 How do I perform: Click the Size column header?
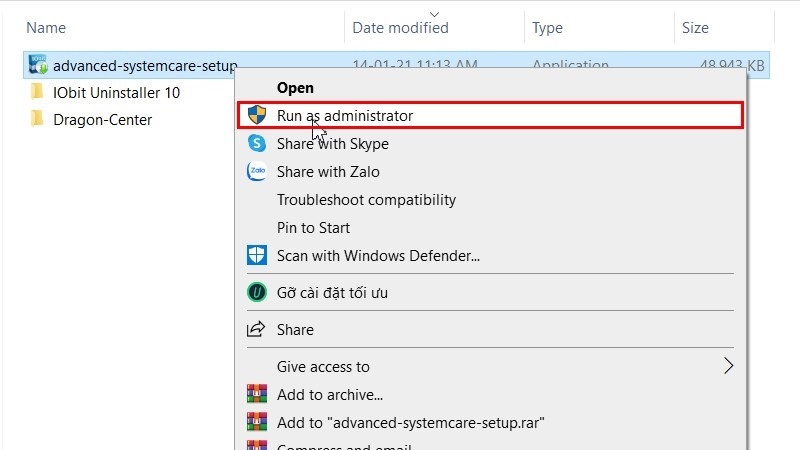[x=695, y=28]
